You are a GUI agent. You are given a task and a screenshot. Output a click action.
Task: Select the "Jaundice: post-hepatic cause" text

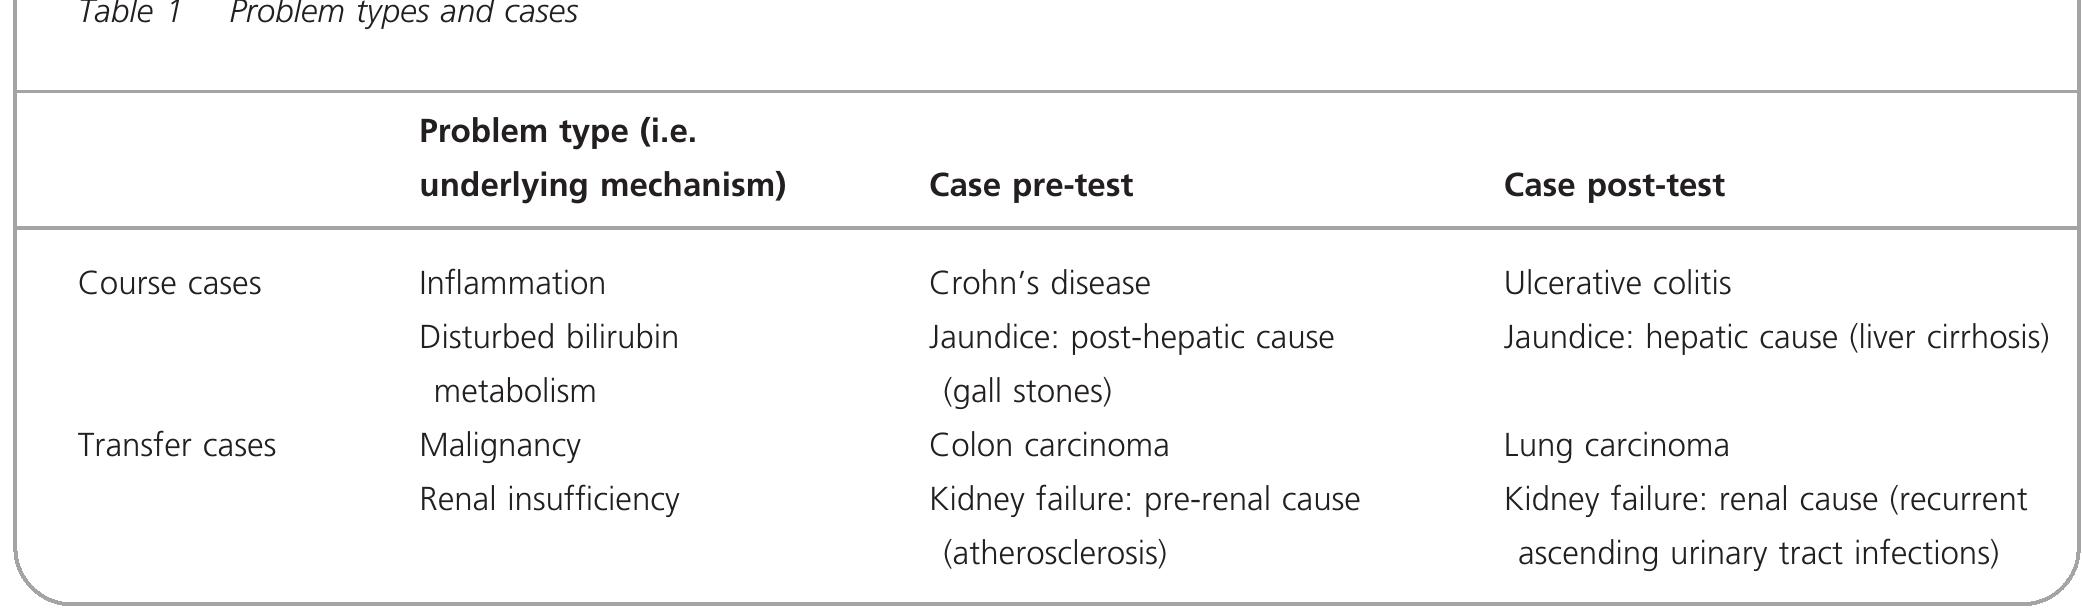pos(1131,337)
